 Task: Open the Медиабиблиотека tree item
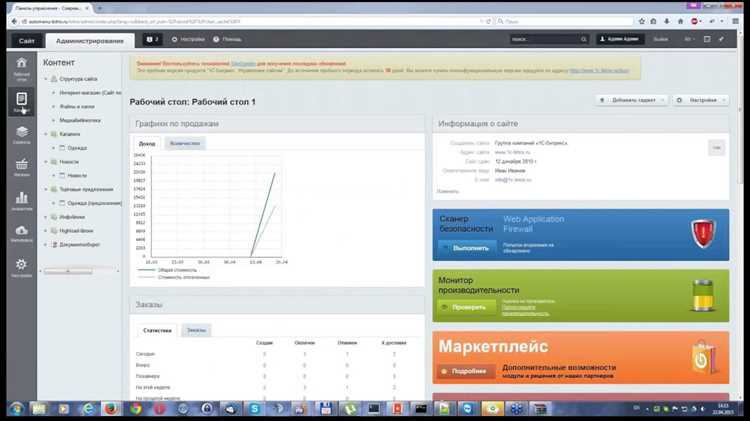click(x=80, y=121)
